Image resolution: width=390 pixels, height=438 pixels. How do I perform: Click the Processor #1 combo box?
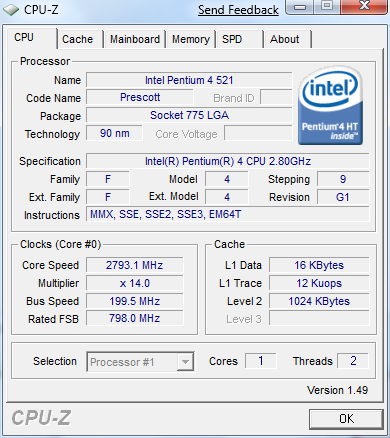point(140,362)
